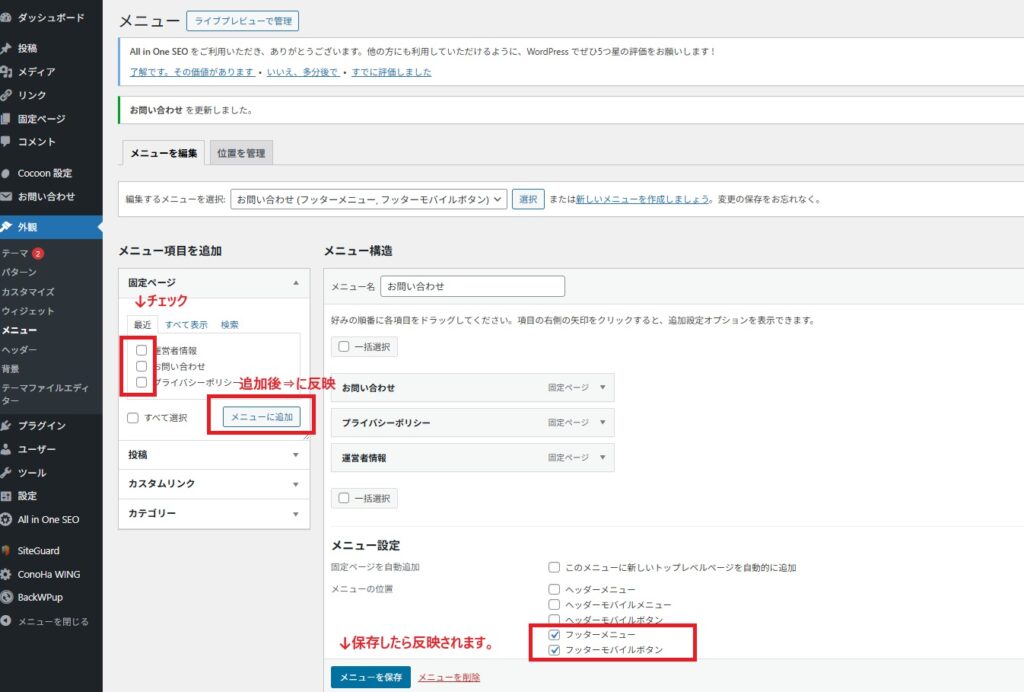Click the メディア icon in sidebar
The width and height of the screenshot is (1024, 692).
coord(7,72)
